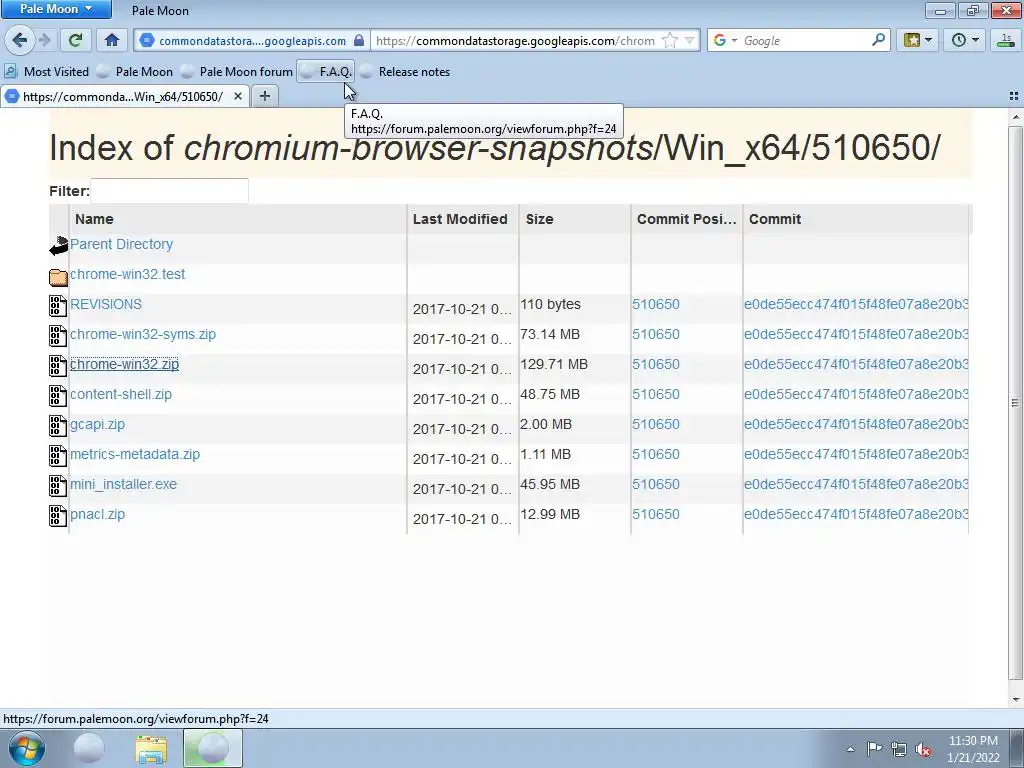Open Windows Explorer from the taskbar
The width and height of the screenshot is (1024, 768).
[151, 749]
